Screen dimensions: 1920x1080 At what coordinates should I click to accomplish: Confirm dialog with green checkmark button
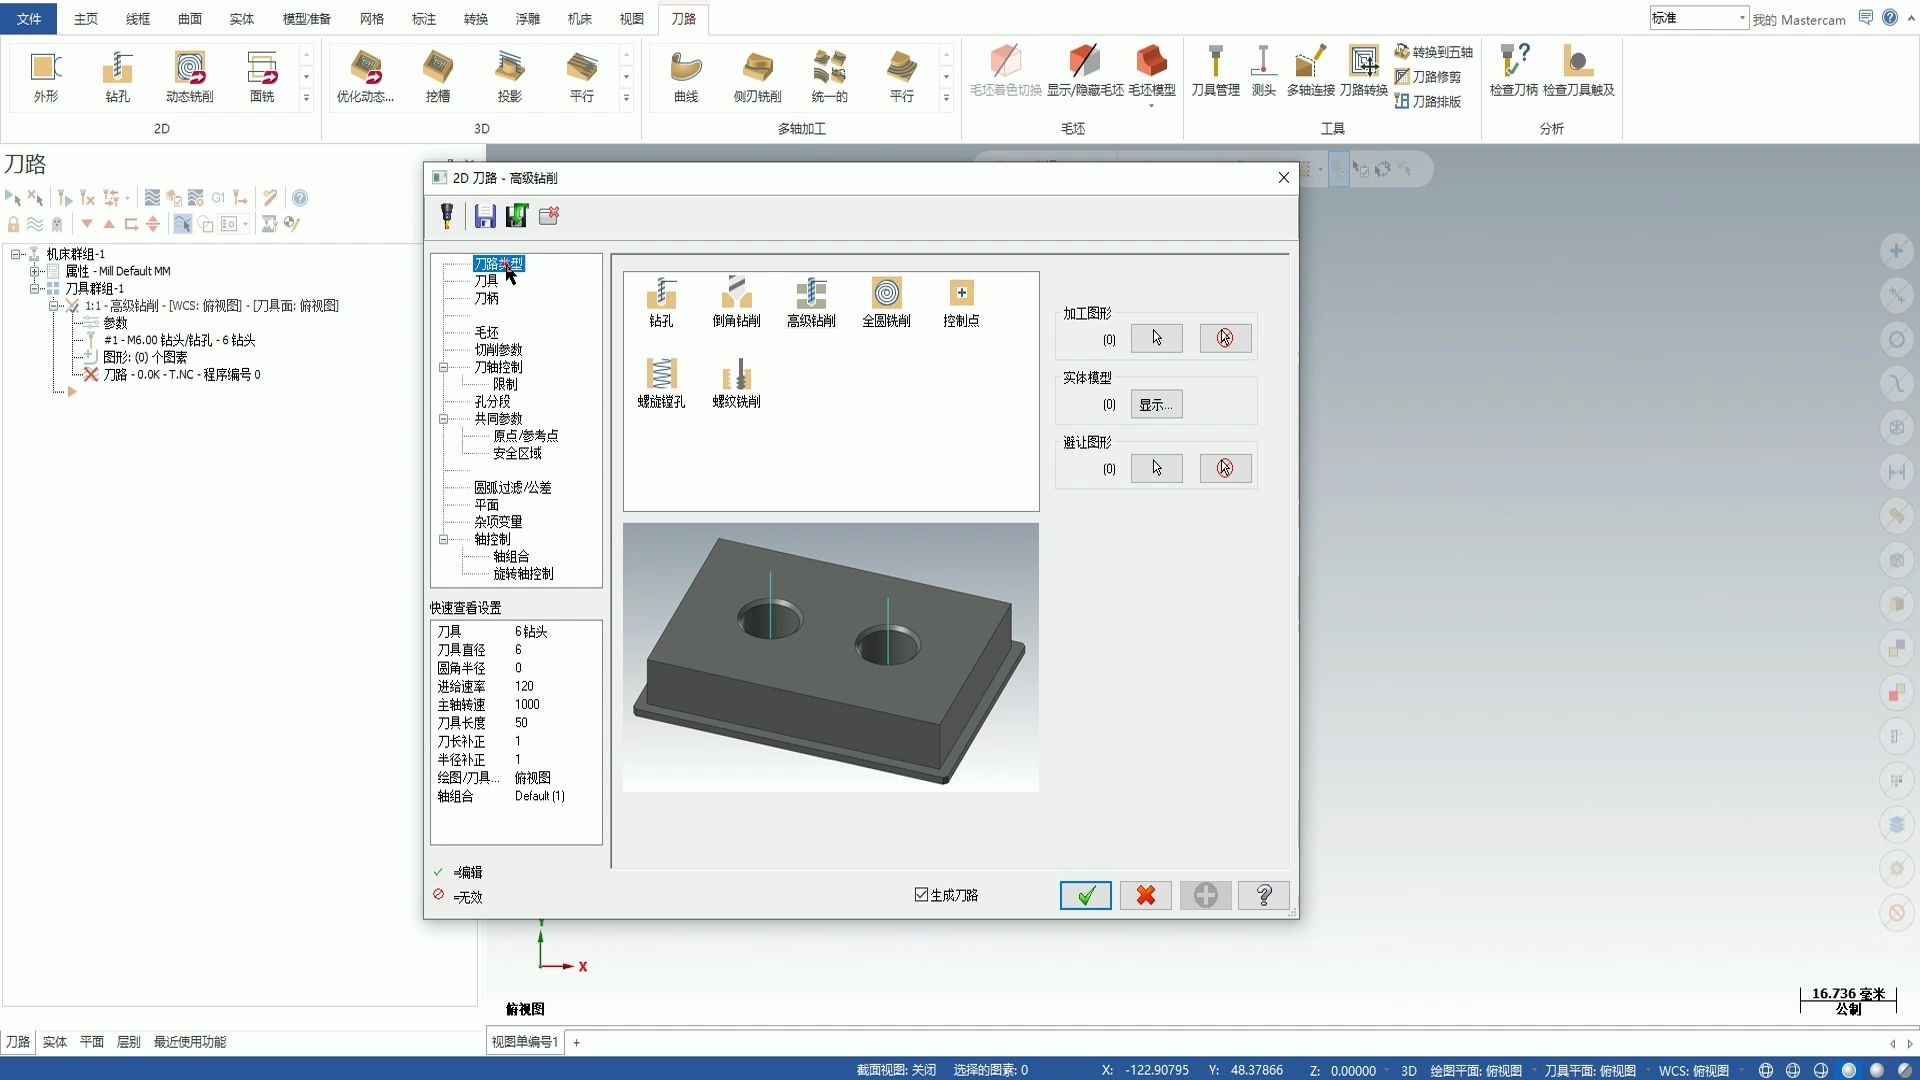coord(1085,895)
